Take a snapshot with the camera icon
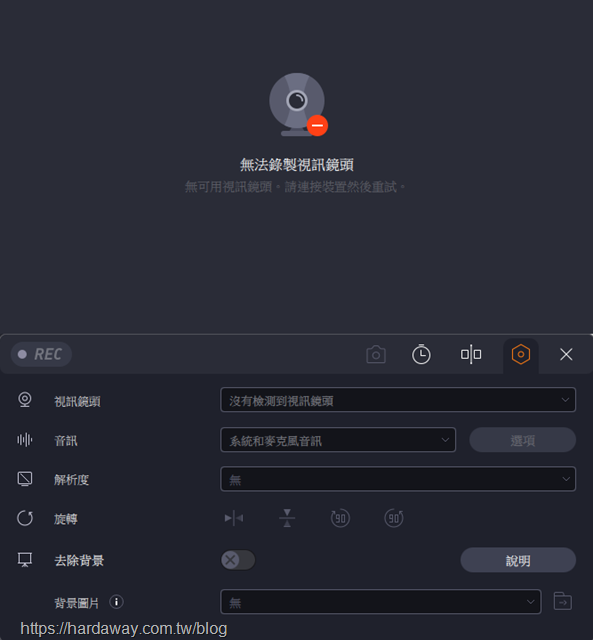The height and width of the screenshot is (640, 593). (376, 354)
